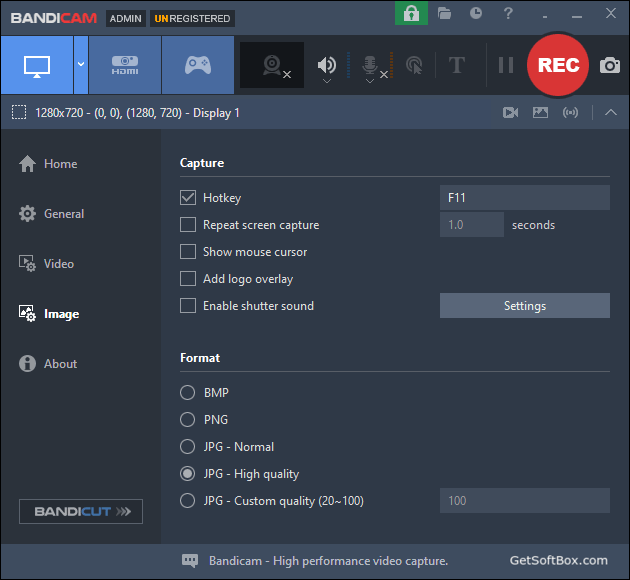Screen dimensions: 630x580
Task: Enable Repeat screen capture
Action: tap(188, 225)
